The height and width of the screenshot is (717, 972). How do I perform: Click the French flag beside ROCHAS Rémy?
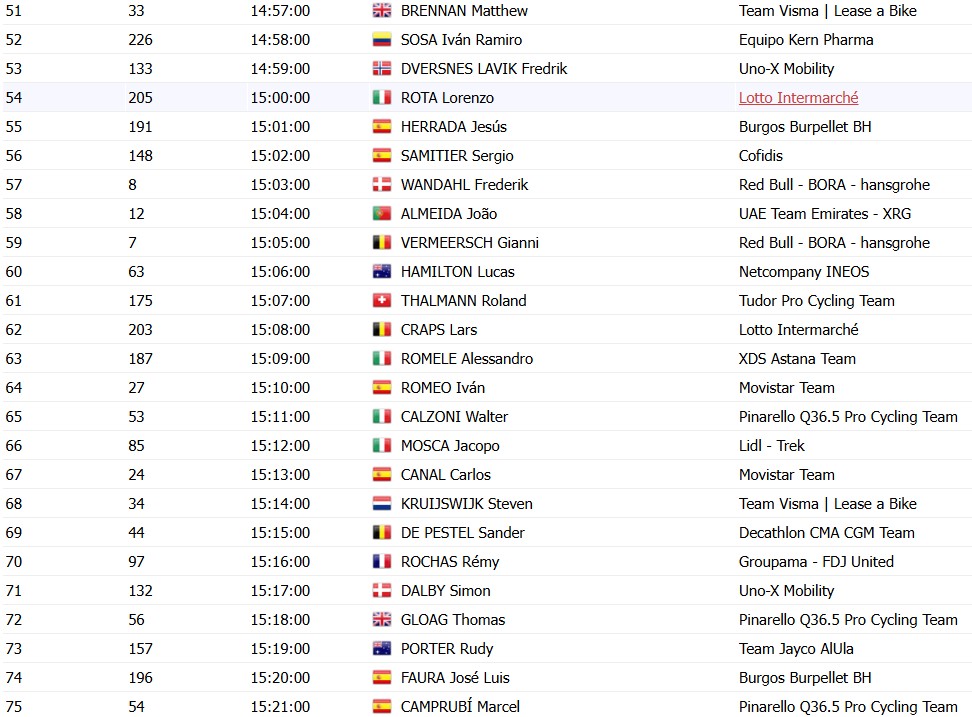click(x=382, y=561)
